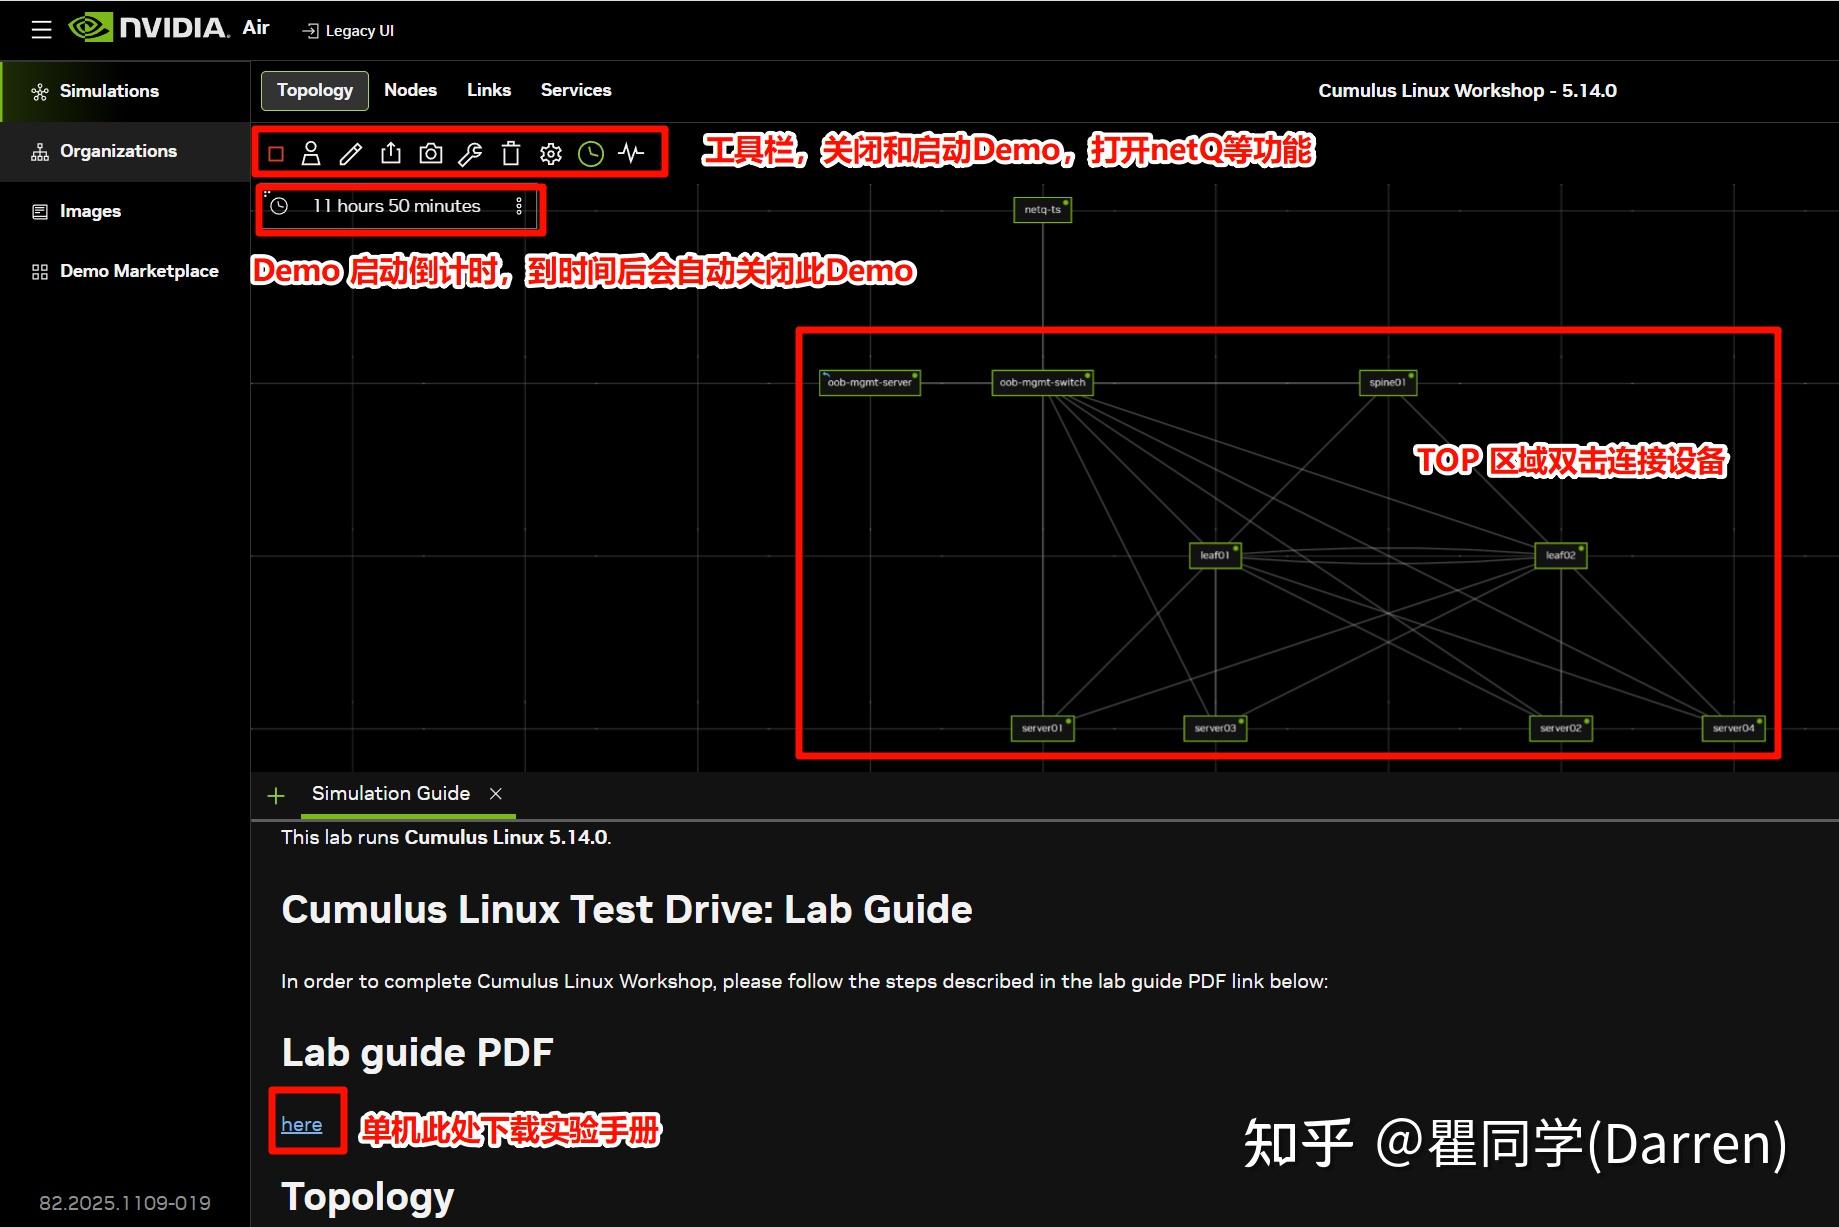The image size is (1839, 1227).
Task: Open the edit pencil tool
Action: (x=350, y=153)
